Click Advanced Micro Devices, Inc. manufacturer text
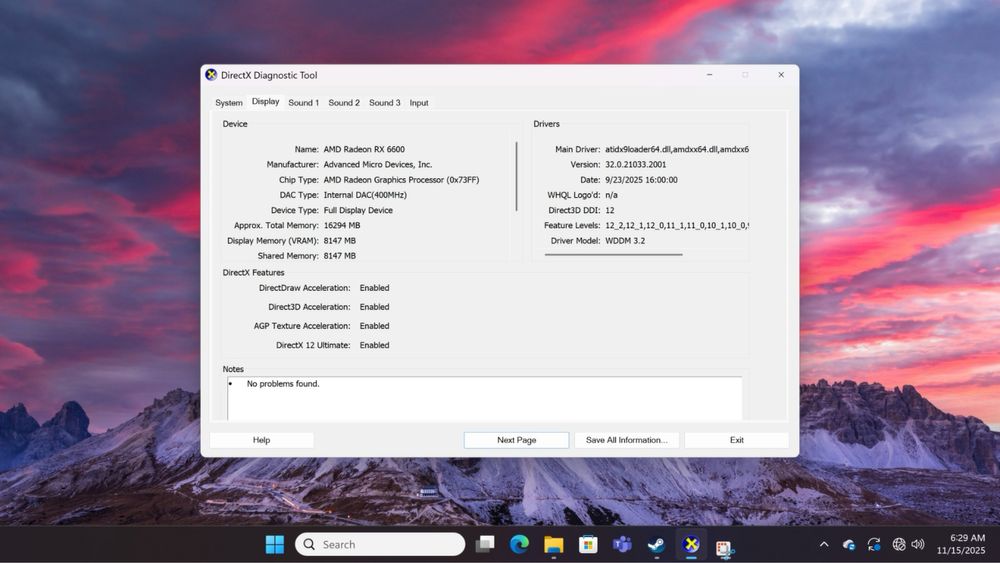The image size is (1000, 563). click(x=378, y=165)
